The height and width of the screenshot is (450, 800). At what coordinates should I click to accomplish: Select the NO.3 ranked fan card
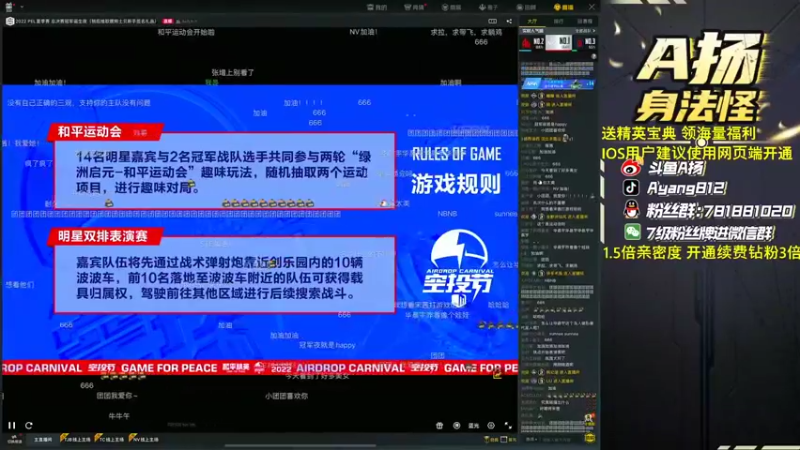[585, 43]
